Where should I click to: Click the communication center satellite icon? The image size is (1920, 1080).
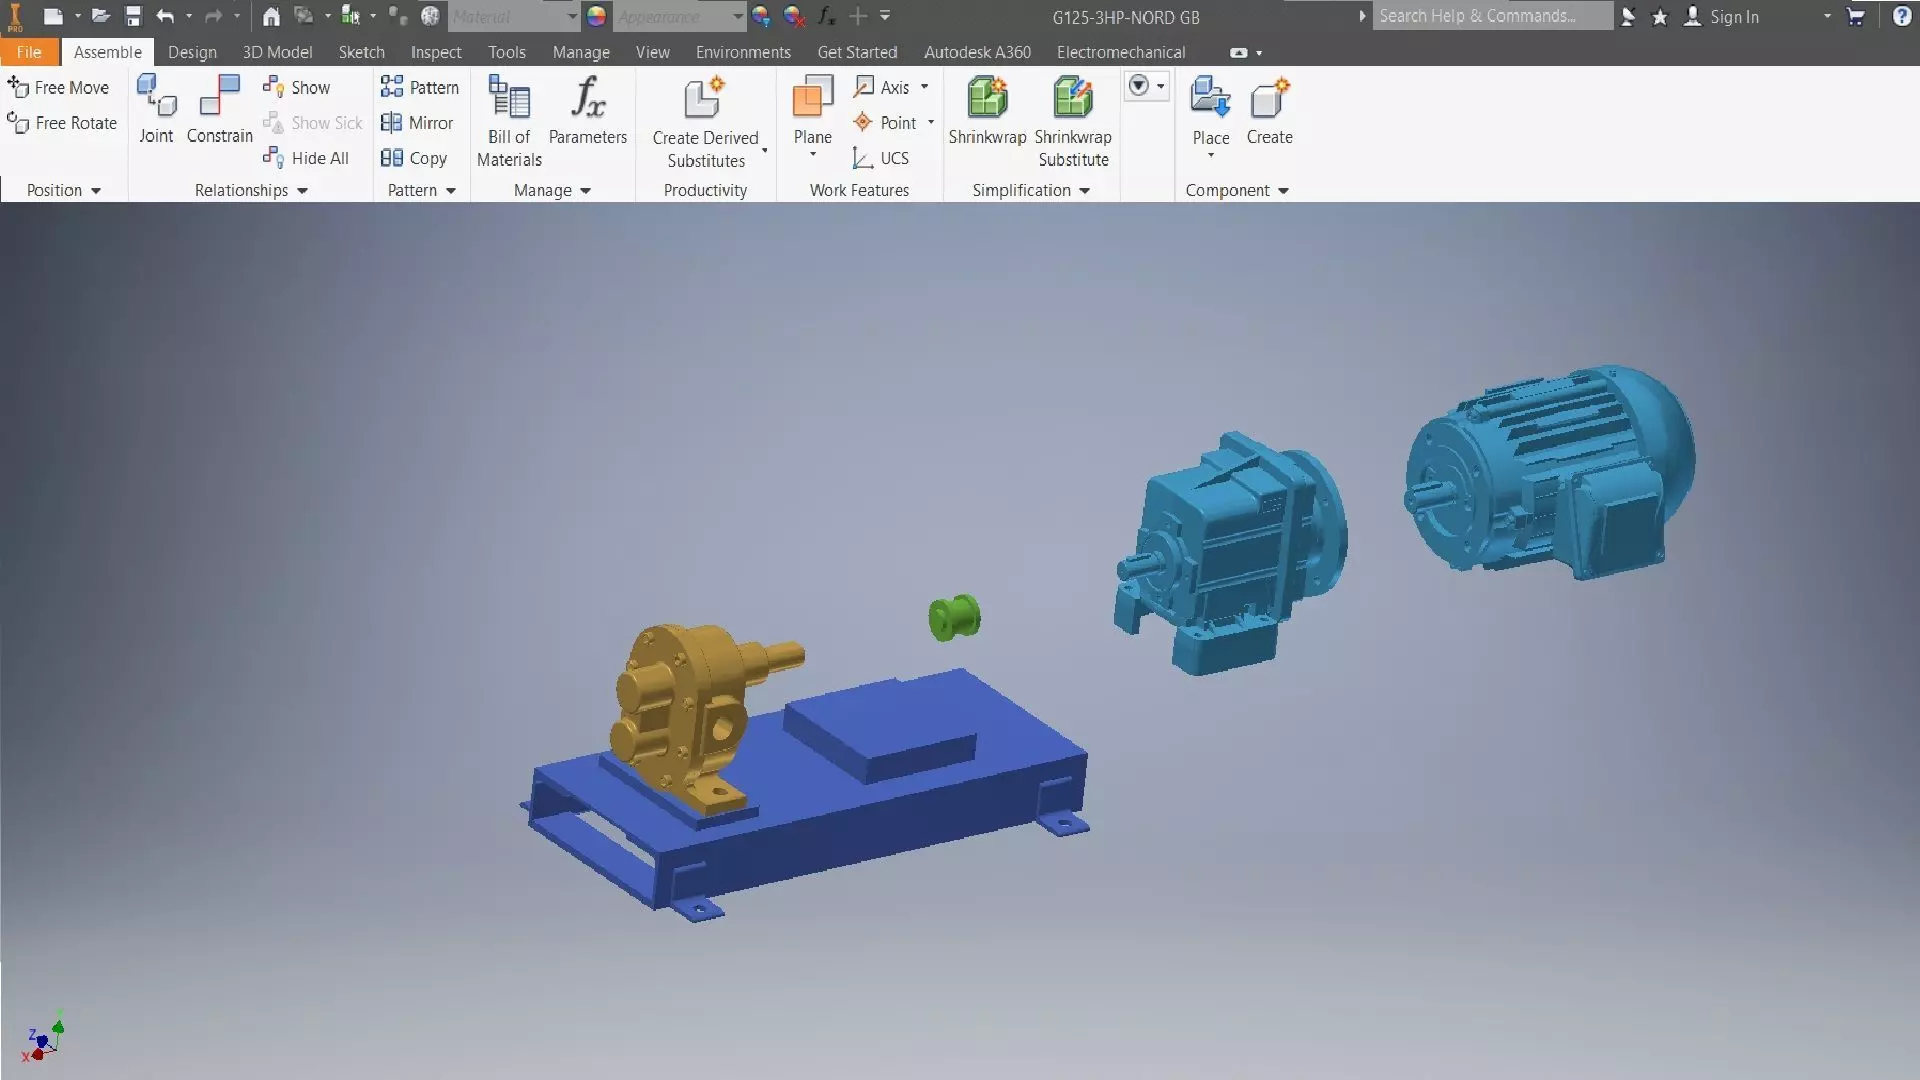pos(1629,16)
